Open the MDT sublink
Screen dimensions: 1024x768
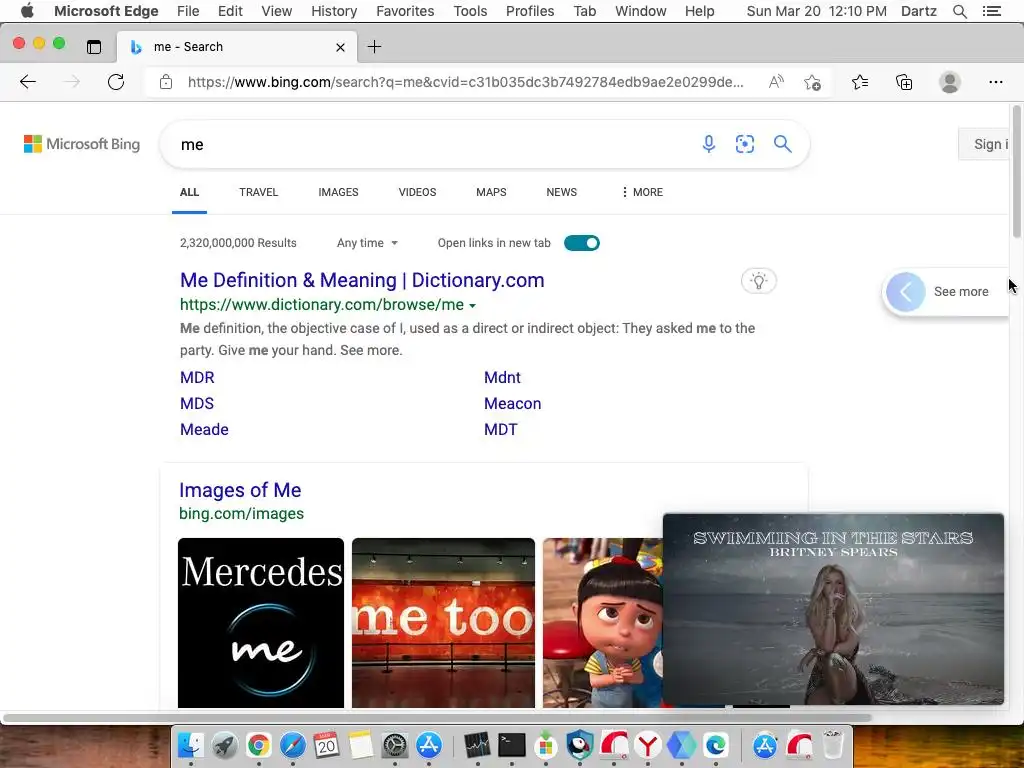point(501,430)
